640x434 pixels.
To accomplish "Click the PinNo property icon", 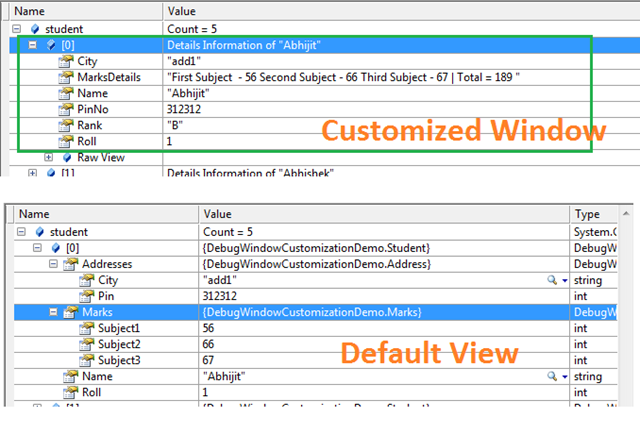I will tap(66, 110).
